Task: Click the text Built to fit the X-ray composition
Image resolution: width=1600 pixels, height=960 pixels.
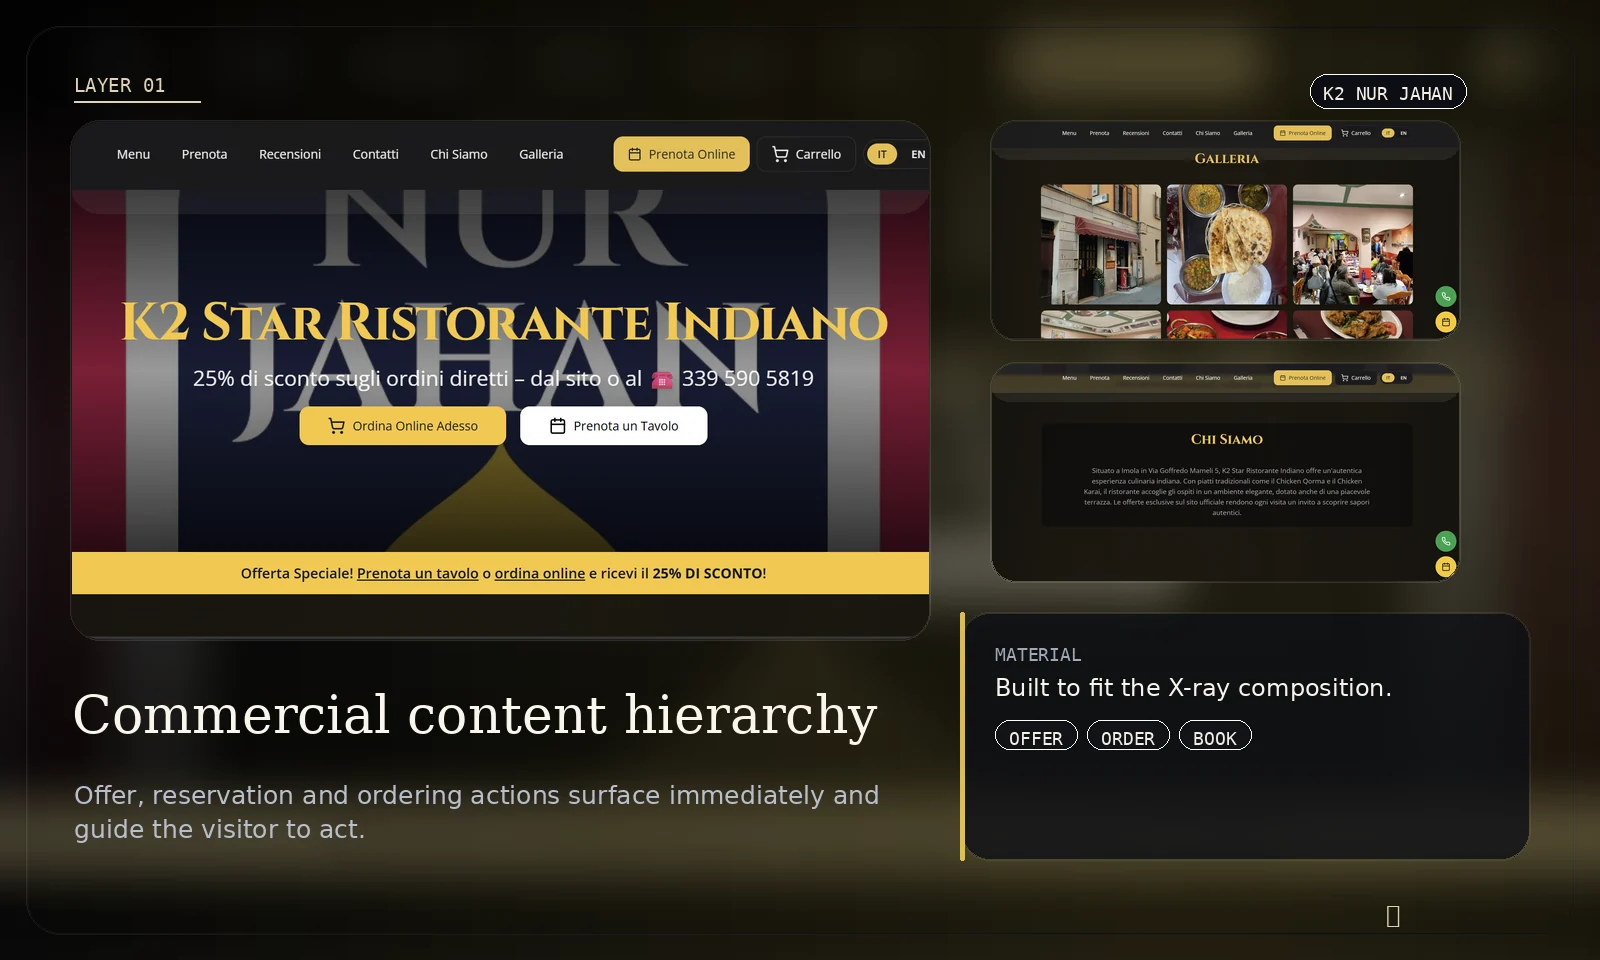Action: click(x=1193, y=688)
